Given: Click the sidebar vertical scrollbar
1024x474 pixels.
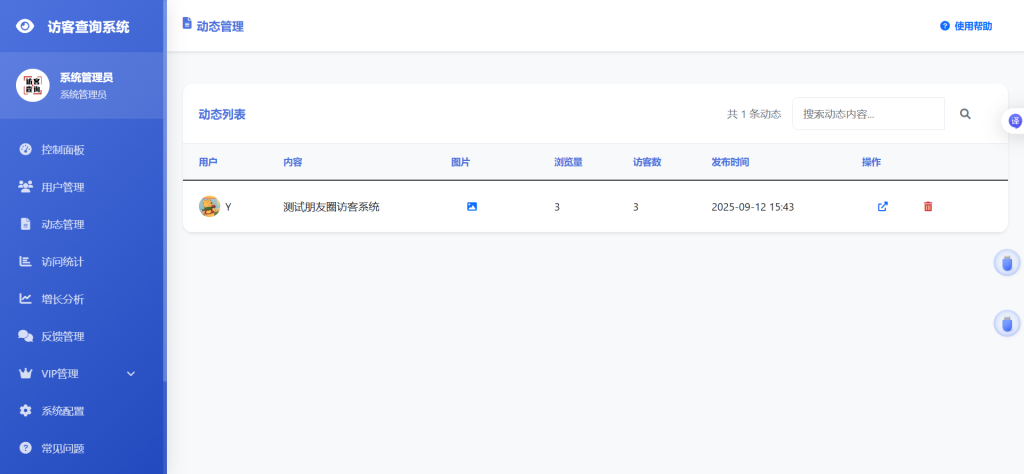Looking at the screenshot, I should (x=165, y=191).
